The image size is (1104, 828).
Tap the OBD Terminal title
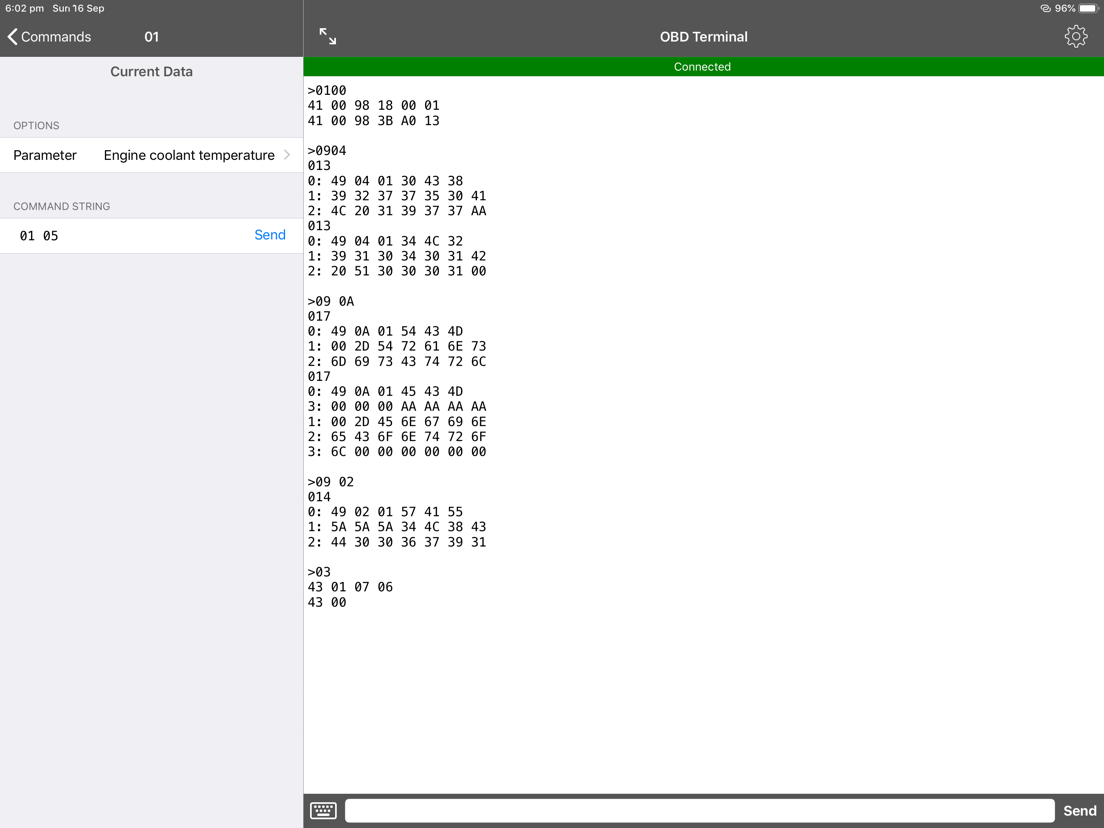pyautogui.click(x=703, y=37)
